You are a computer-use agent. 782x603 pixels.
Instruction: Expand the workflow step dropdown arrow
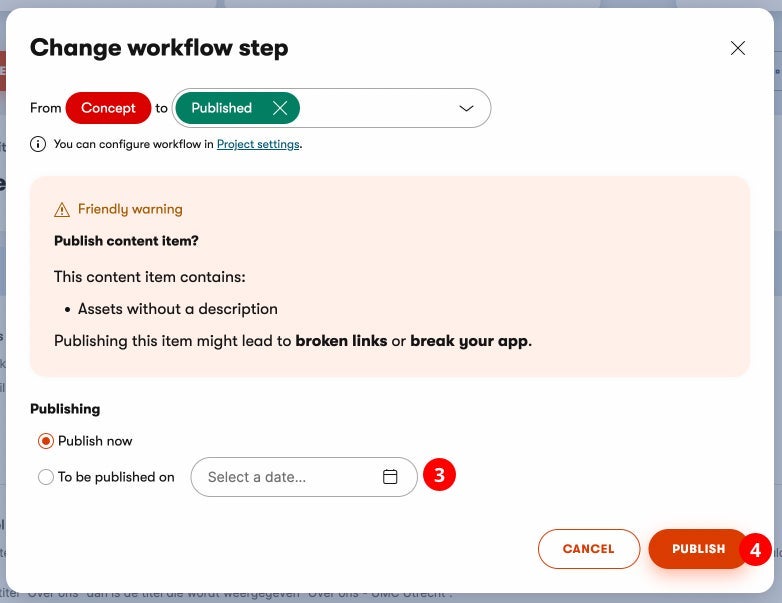coord(466,108)
